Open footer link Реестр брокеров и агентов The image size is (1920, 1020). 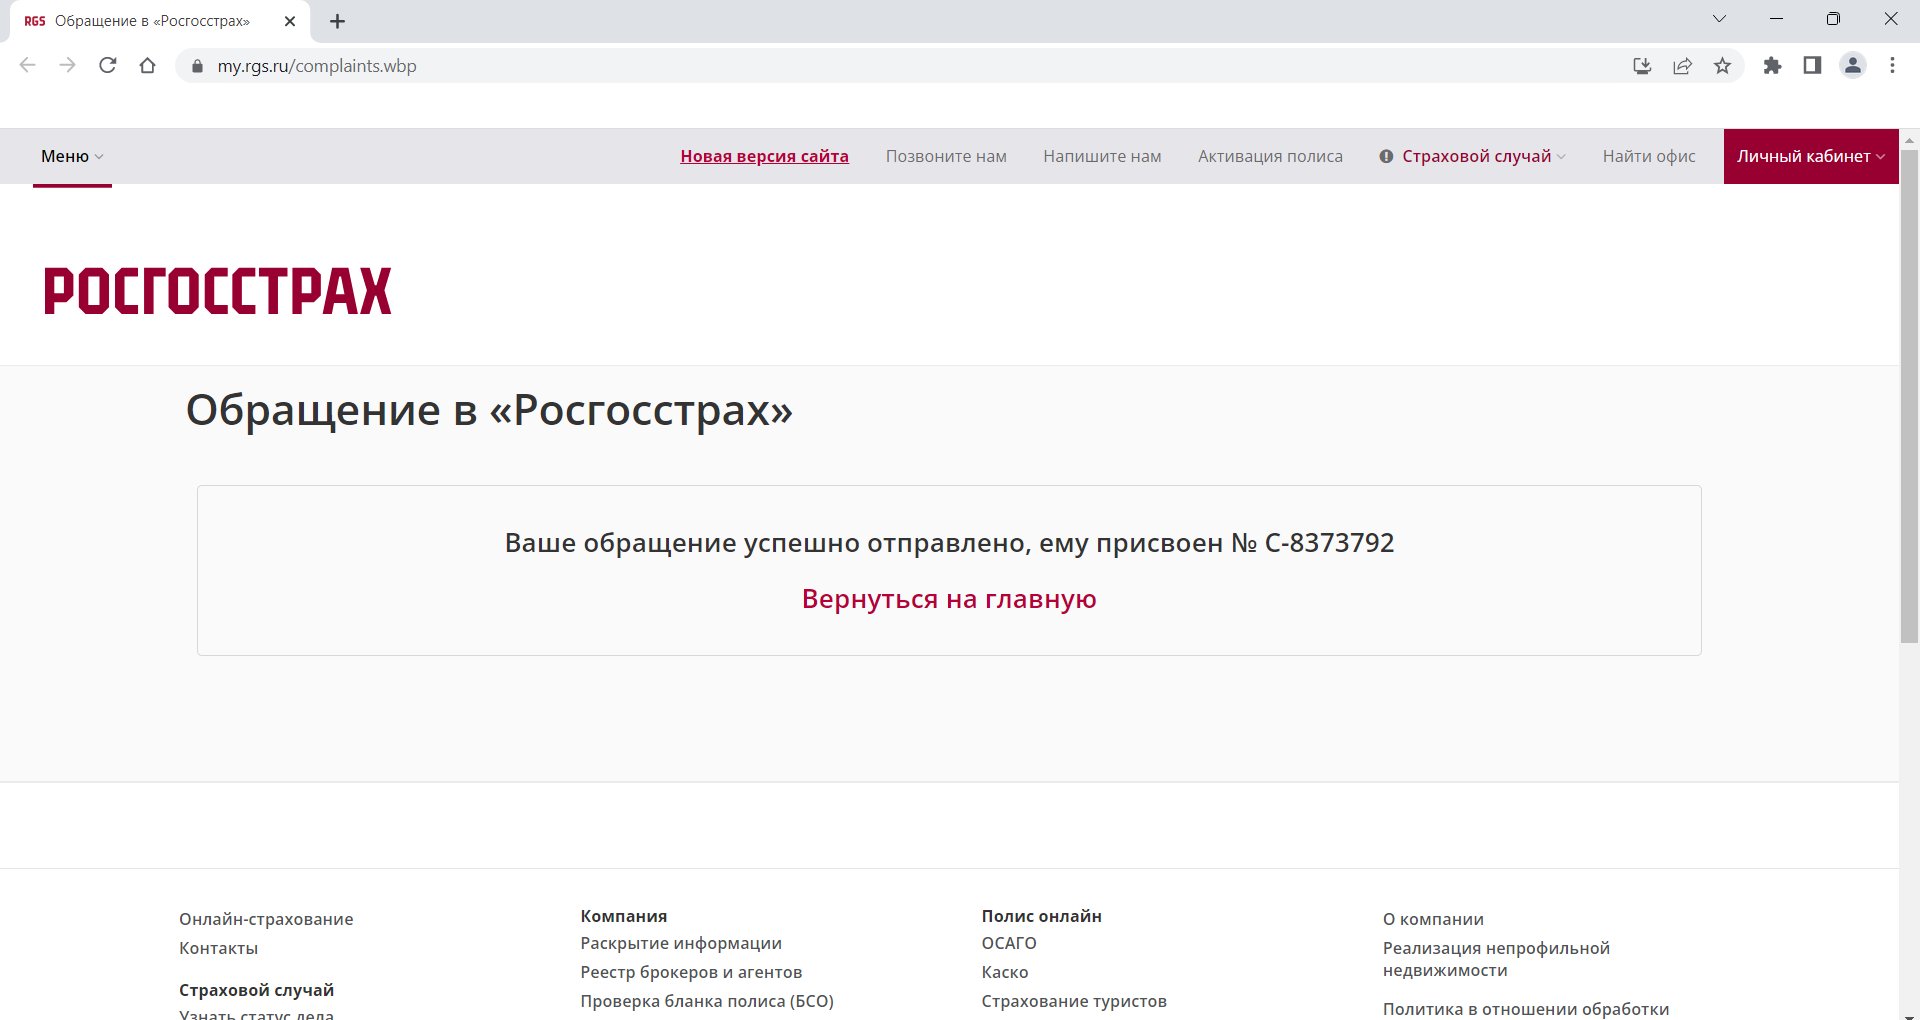coord(691,972)
